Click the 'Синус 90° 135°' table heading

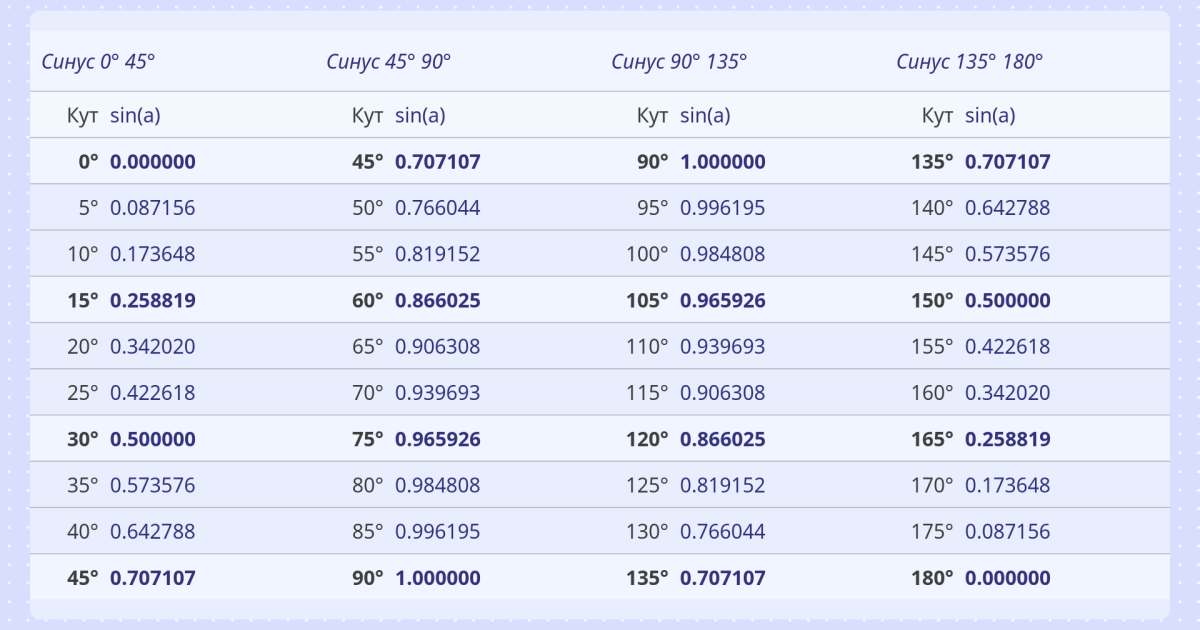tap(679, 61)
